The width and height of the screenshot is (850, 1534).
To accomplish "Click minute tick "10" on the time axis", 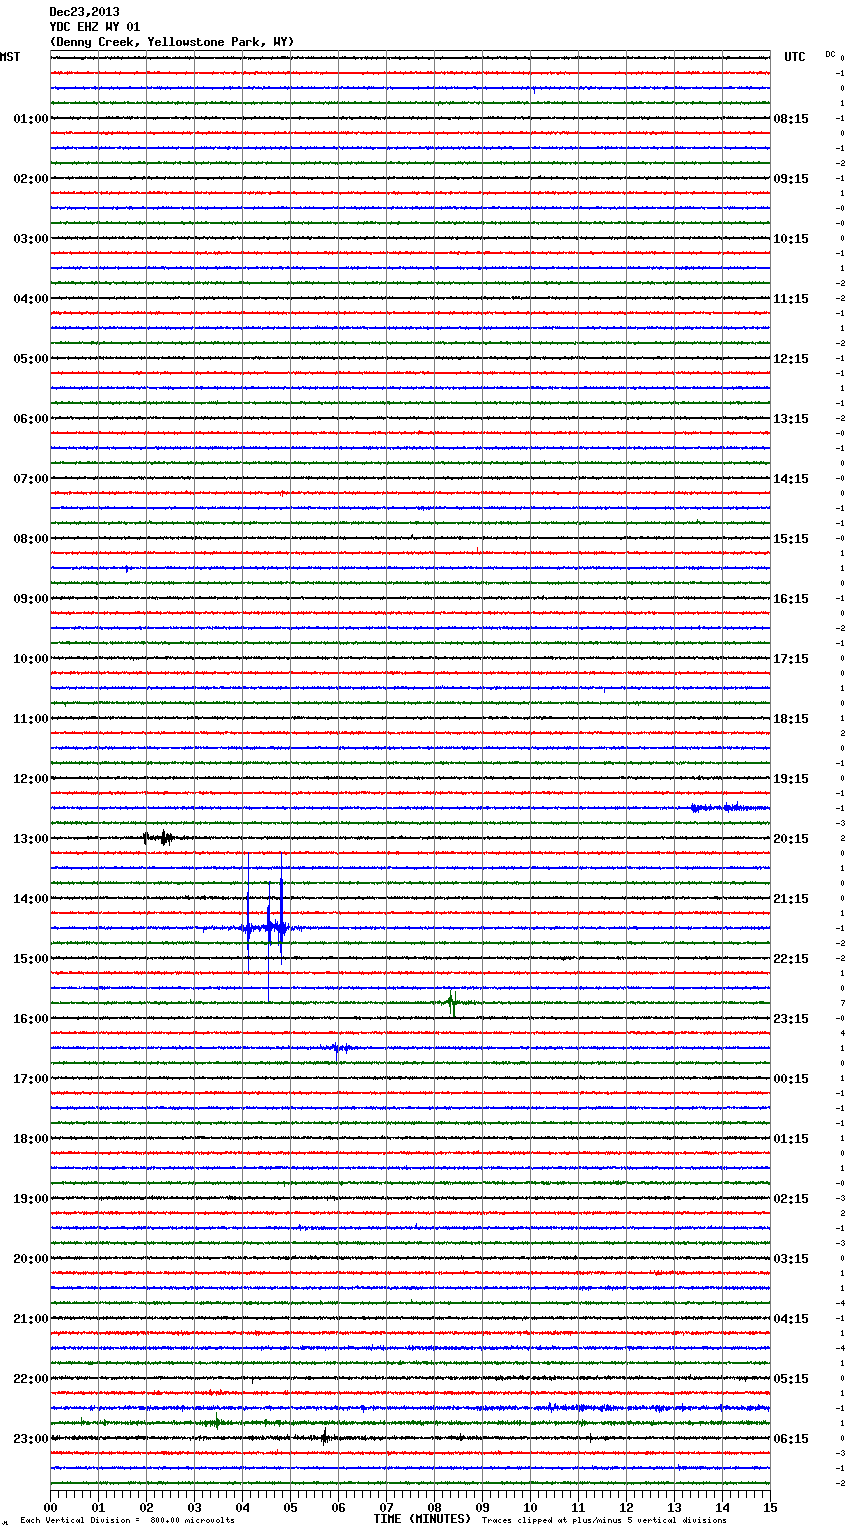I will tap(530, 1507).
